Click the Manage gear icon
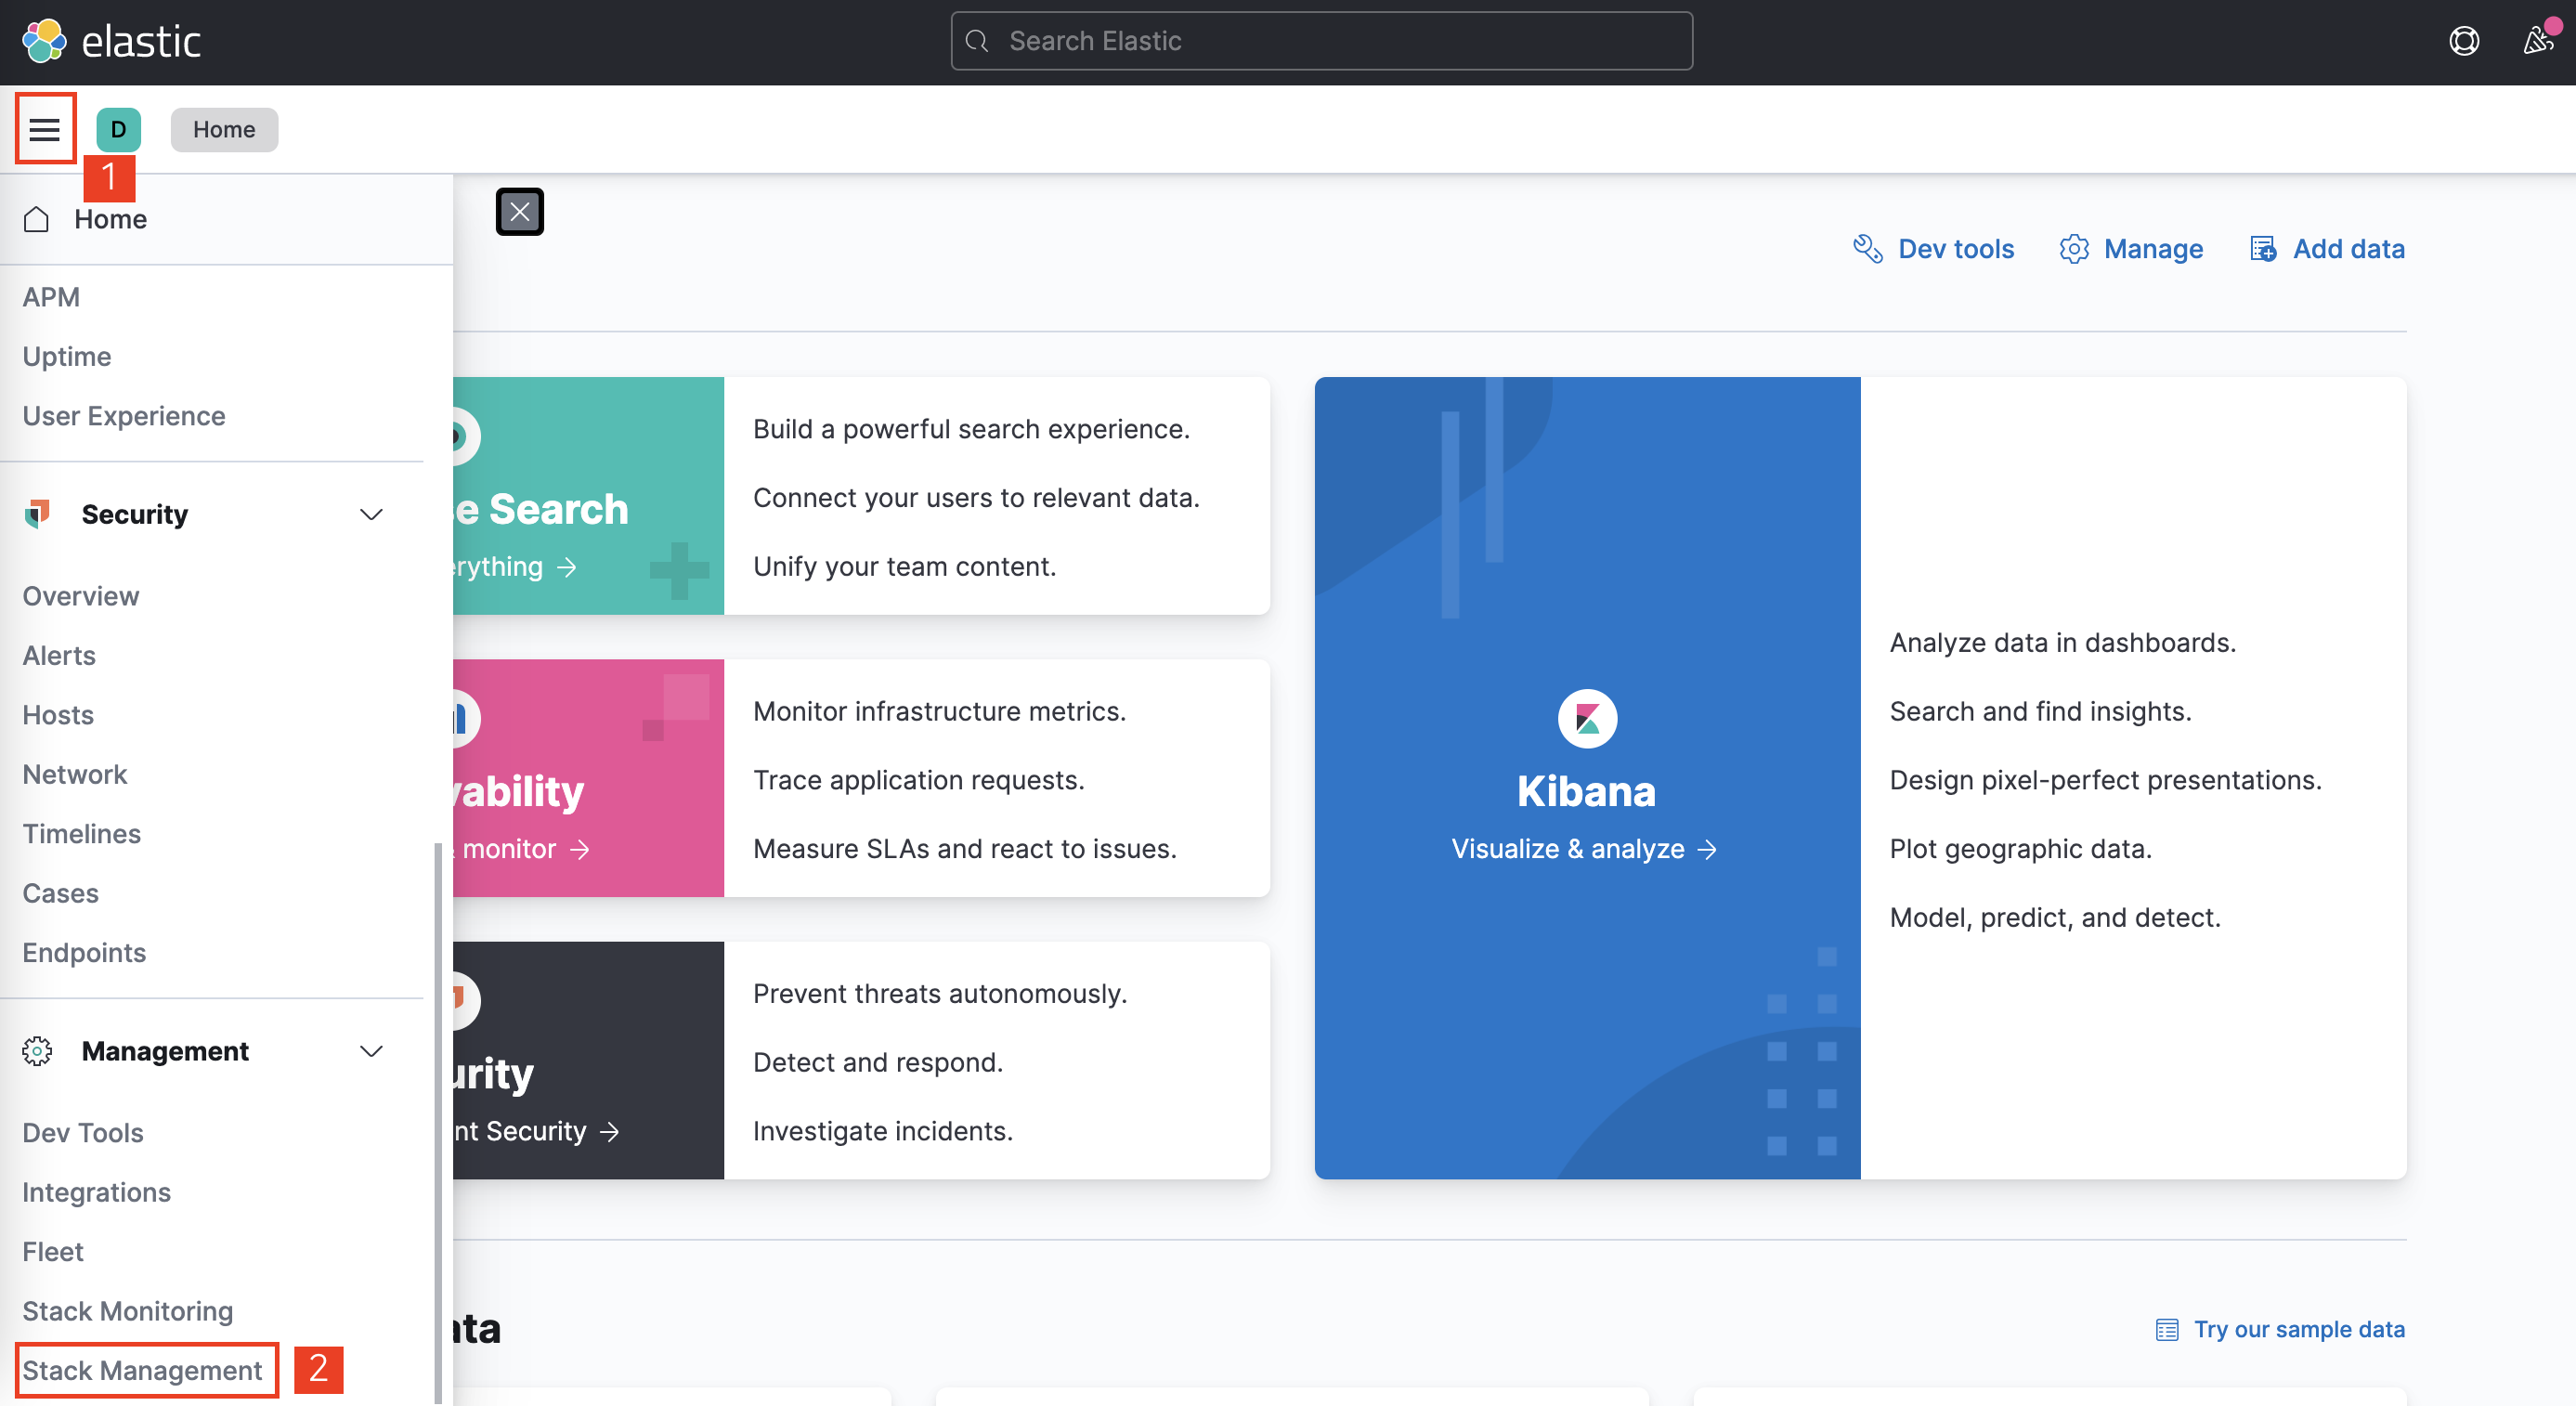 [2073, 249]
